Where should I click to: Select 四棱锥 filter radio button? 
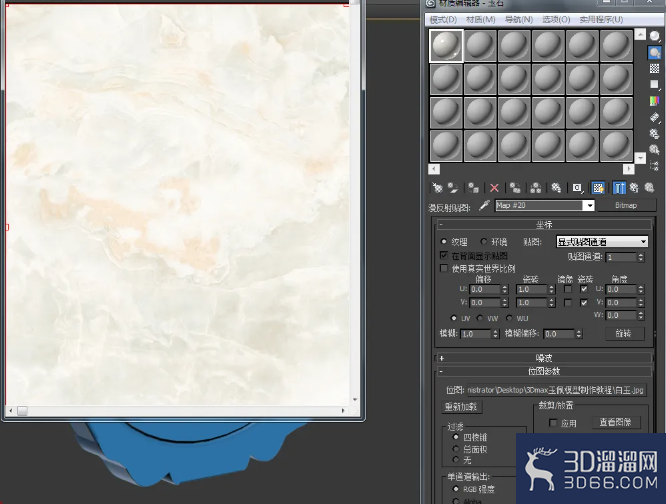tap(456, 437)
